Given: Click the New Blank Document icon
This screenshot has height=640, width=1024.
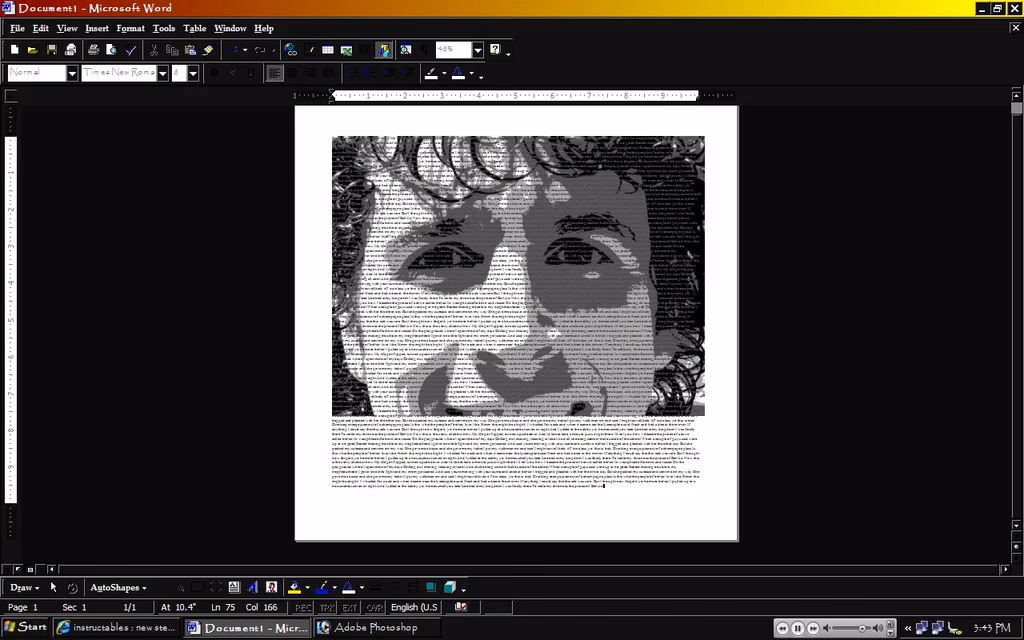Looking at the screenshot, I should (14, 50).
